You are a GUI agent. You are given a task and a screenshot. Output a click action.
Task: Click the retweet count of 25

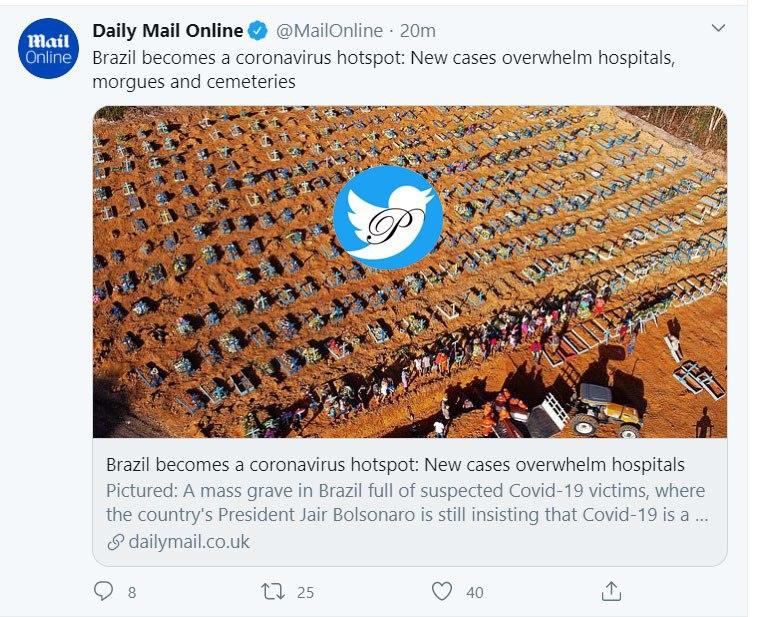(x=305, y=593)
